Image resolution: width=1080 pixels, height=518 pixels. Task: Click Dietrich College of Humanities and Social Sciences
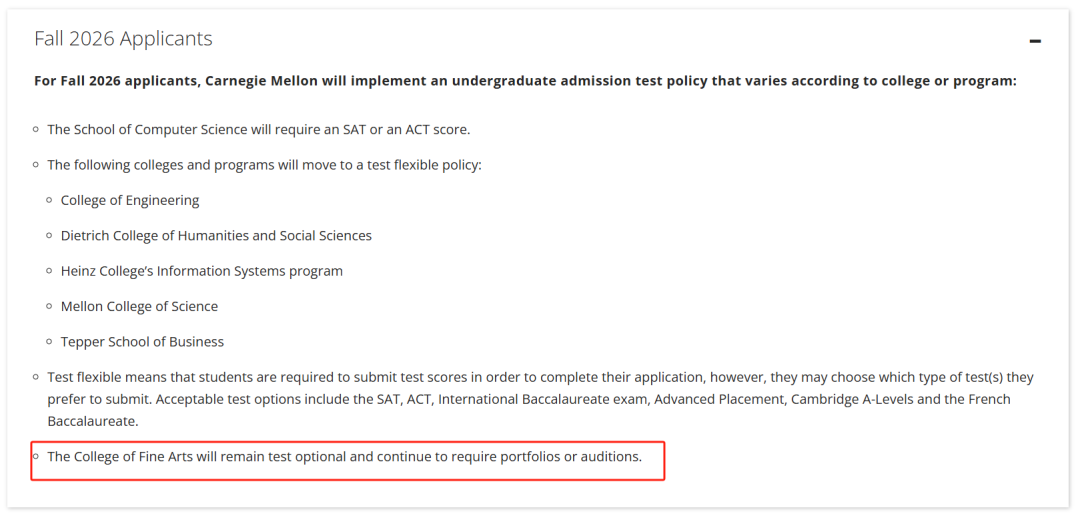tap(216, 236)
